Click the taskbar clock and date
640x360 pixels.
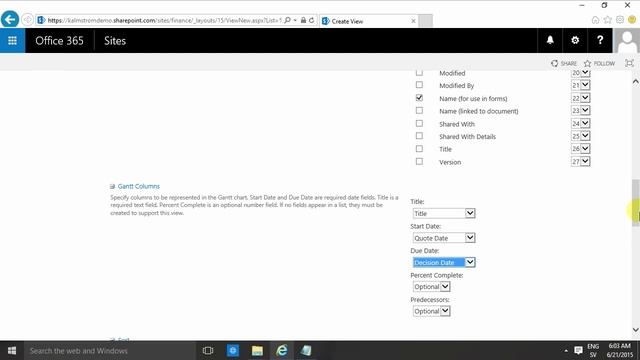[619, 351]
